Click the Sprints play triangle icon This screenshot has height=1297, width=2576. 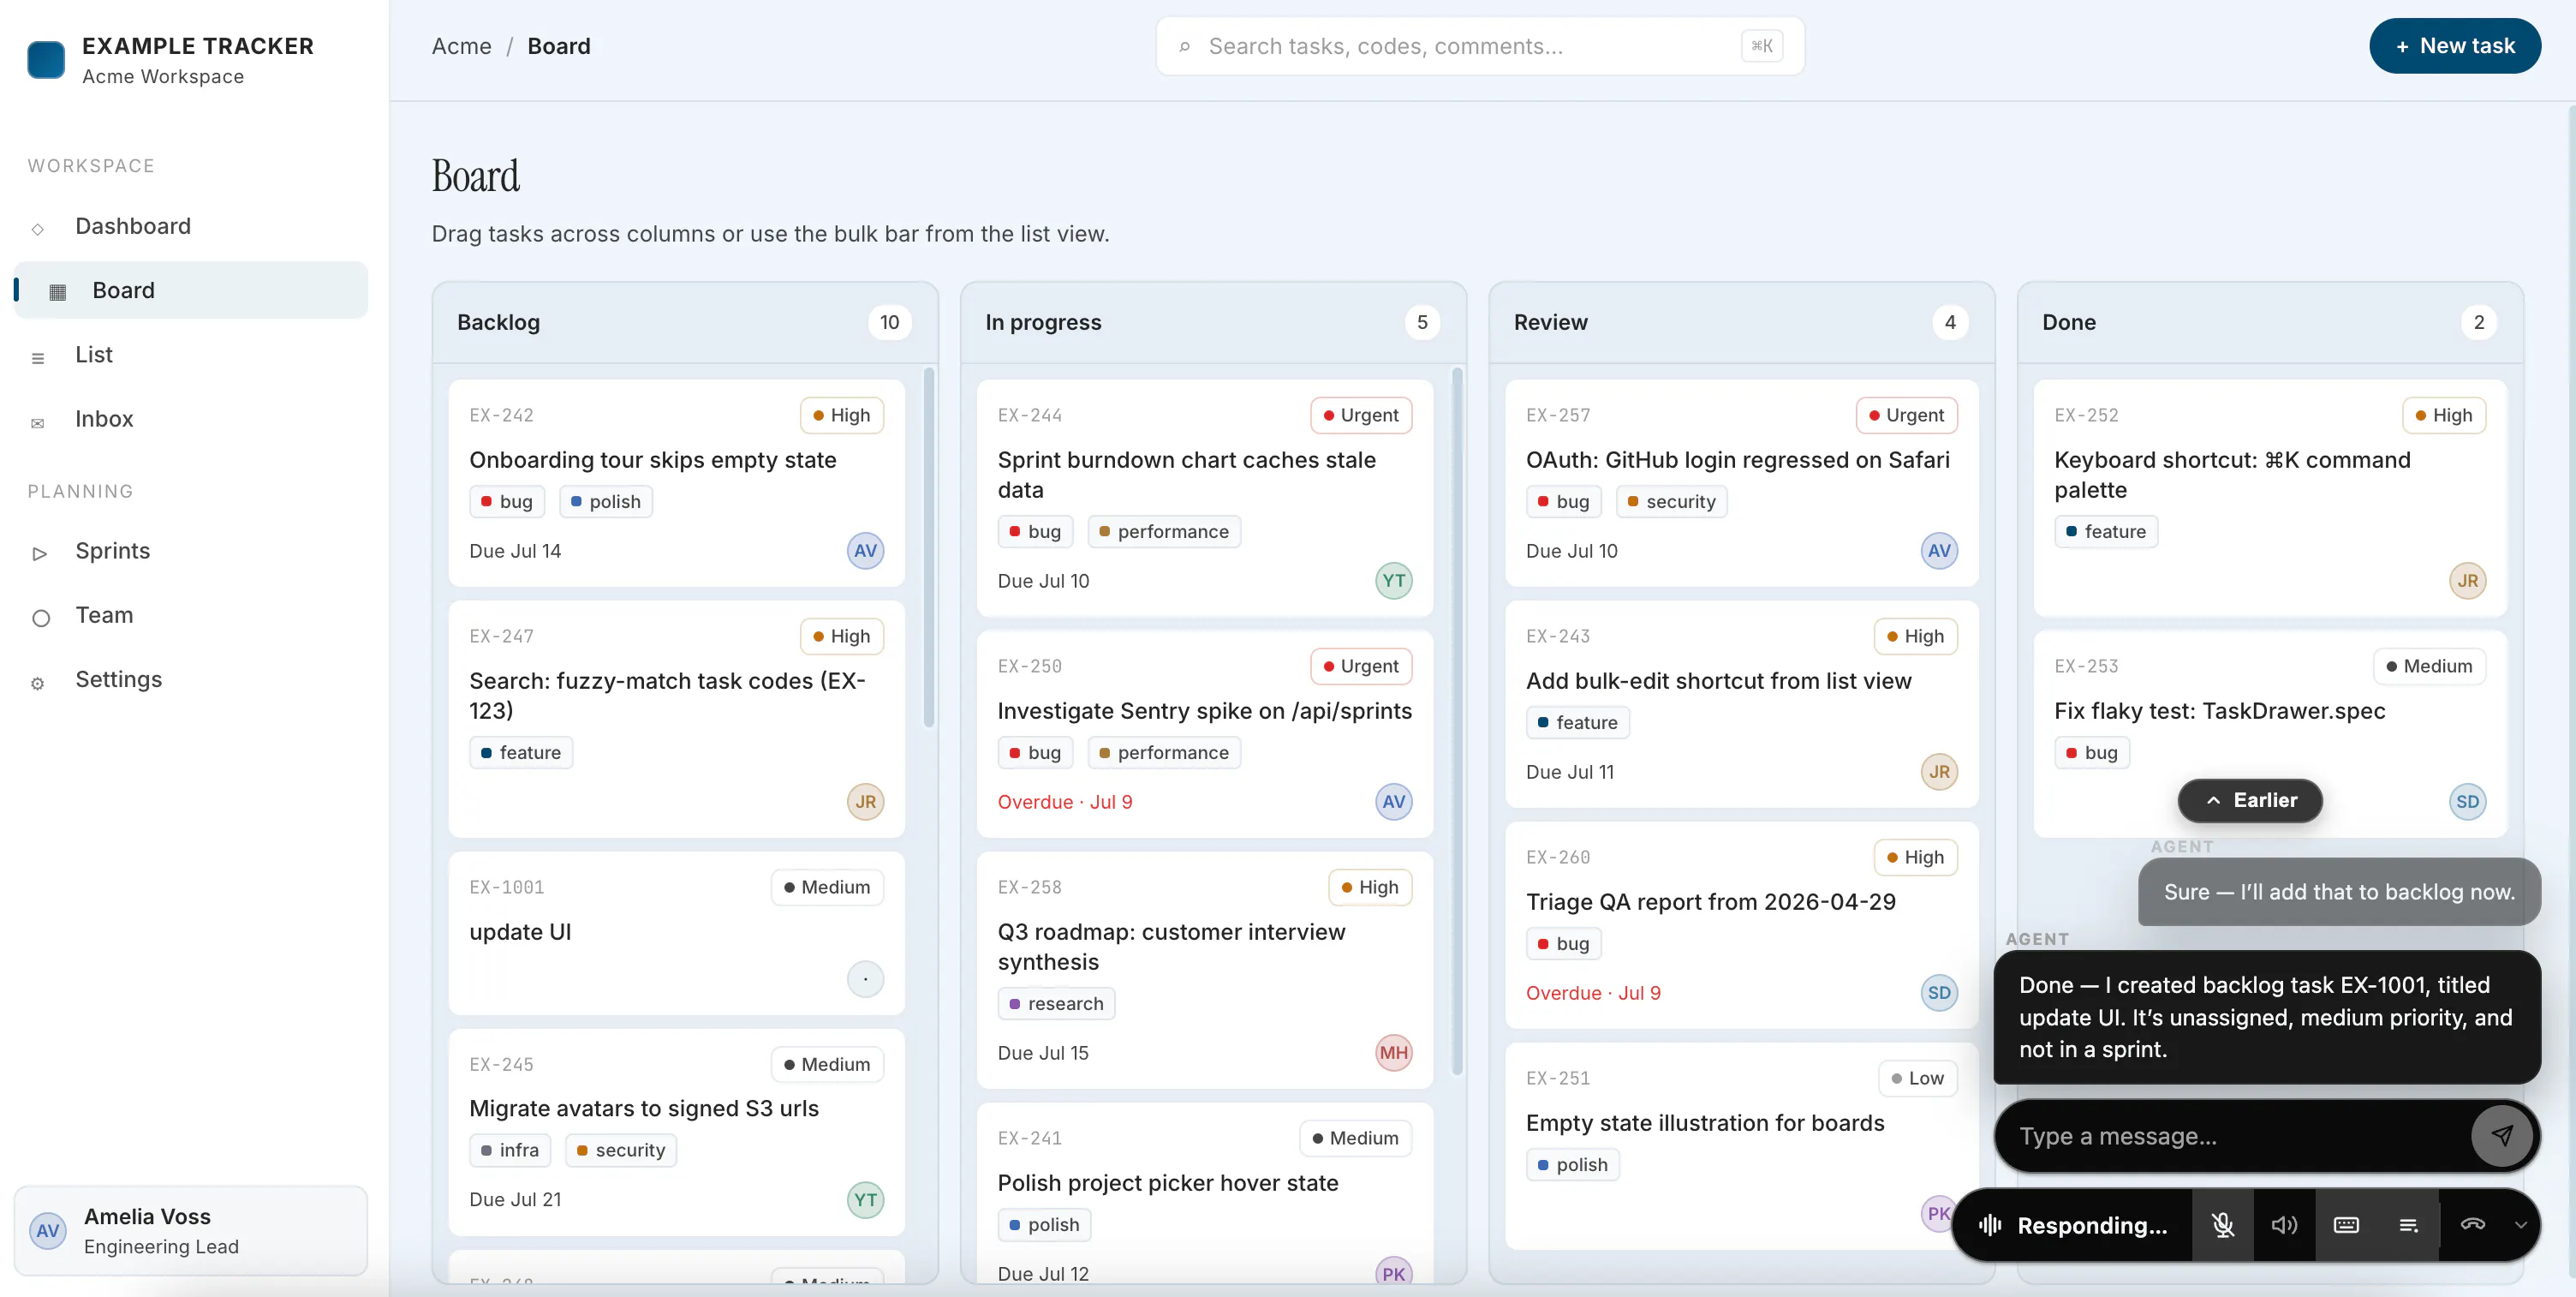point(39,554)
